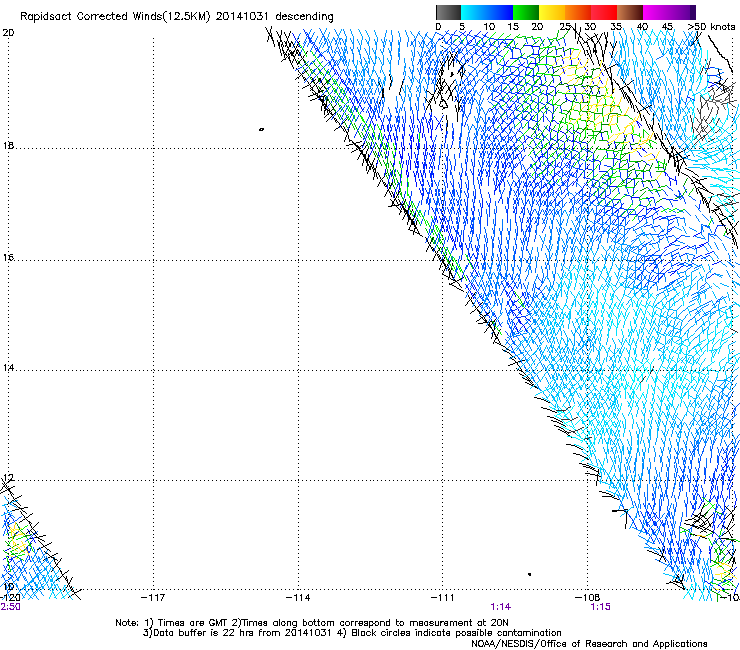Image resolution: width=740 pixels, height=650 pixels.
Task: Click the latitude label '18' on left axis
Action: coord(8,145)
